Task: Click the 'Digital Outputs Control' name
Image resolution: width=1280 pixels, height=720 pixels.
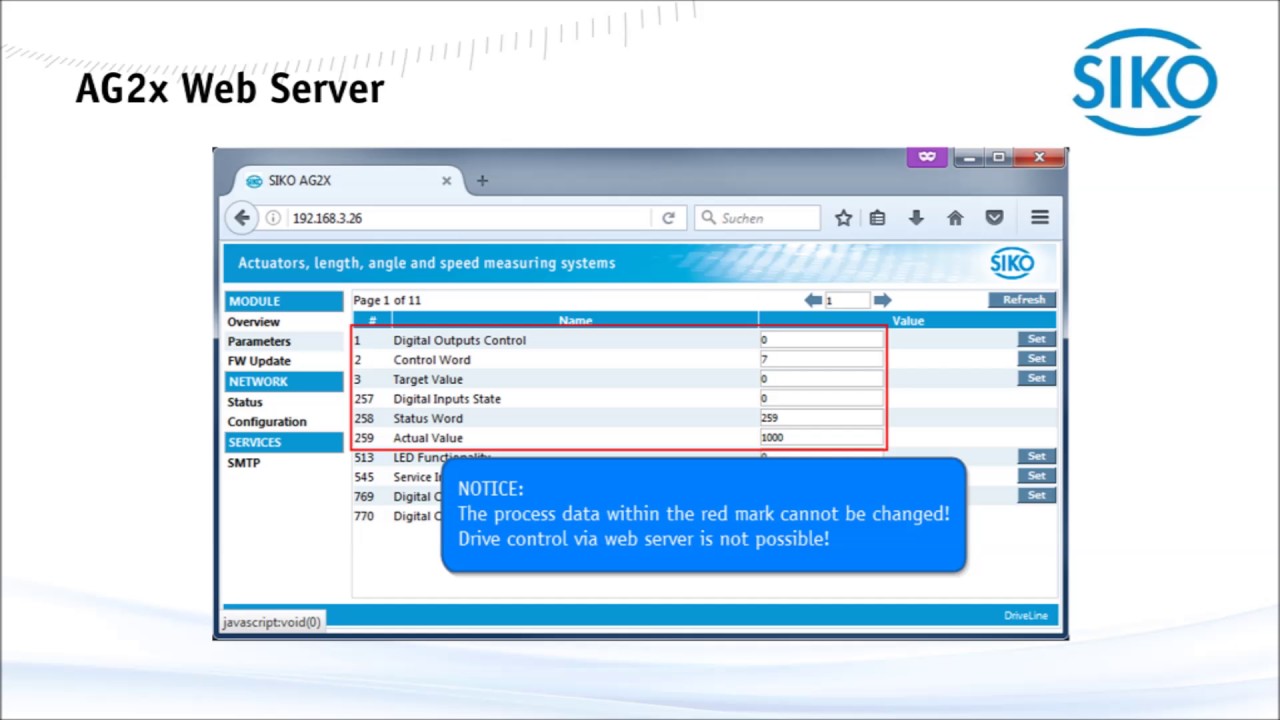Action: tap(459, 340)
